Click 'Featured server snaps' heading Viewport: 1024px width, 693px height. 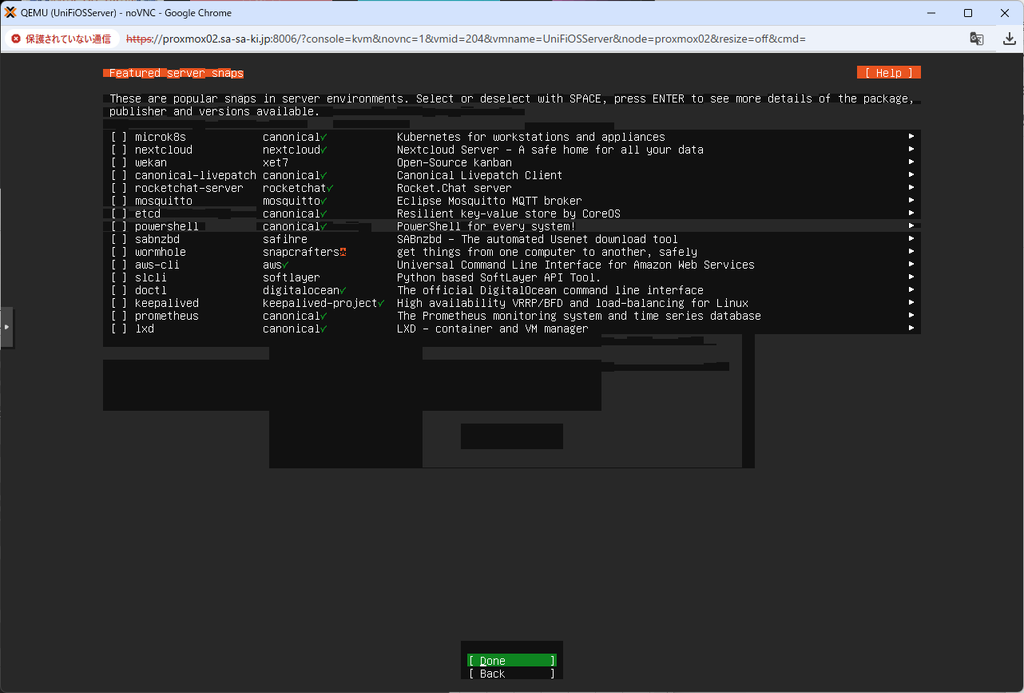click(176, 73)
